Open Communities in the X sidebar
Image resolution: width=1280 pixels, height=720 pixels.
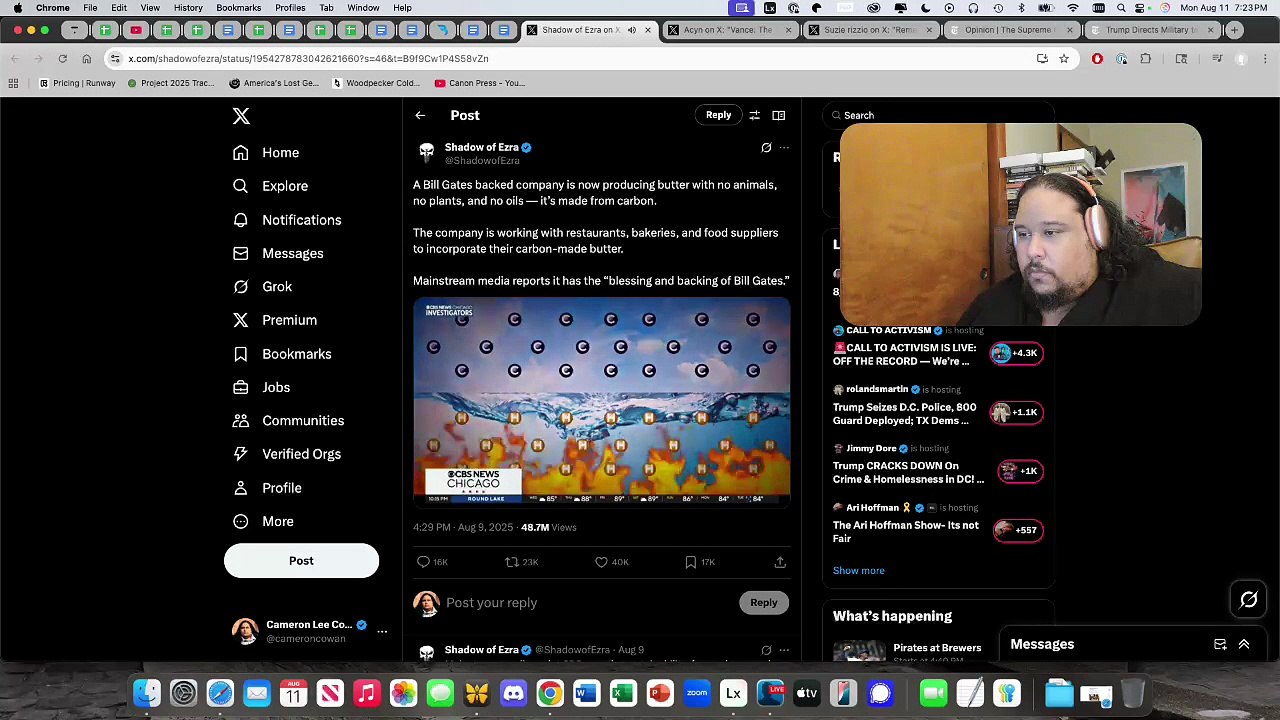(288, 421)
